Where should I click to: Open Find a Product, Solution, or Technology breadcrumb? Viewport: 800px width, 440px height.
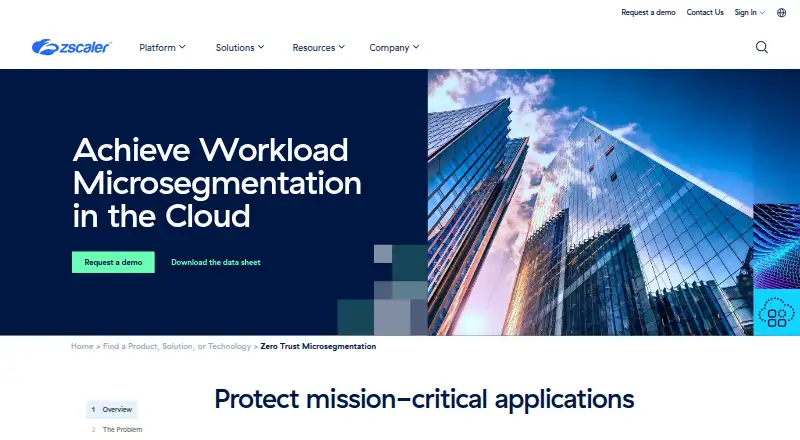177,346
